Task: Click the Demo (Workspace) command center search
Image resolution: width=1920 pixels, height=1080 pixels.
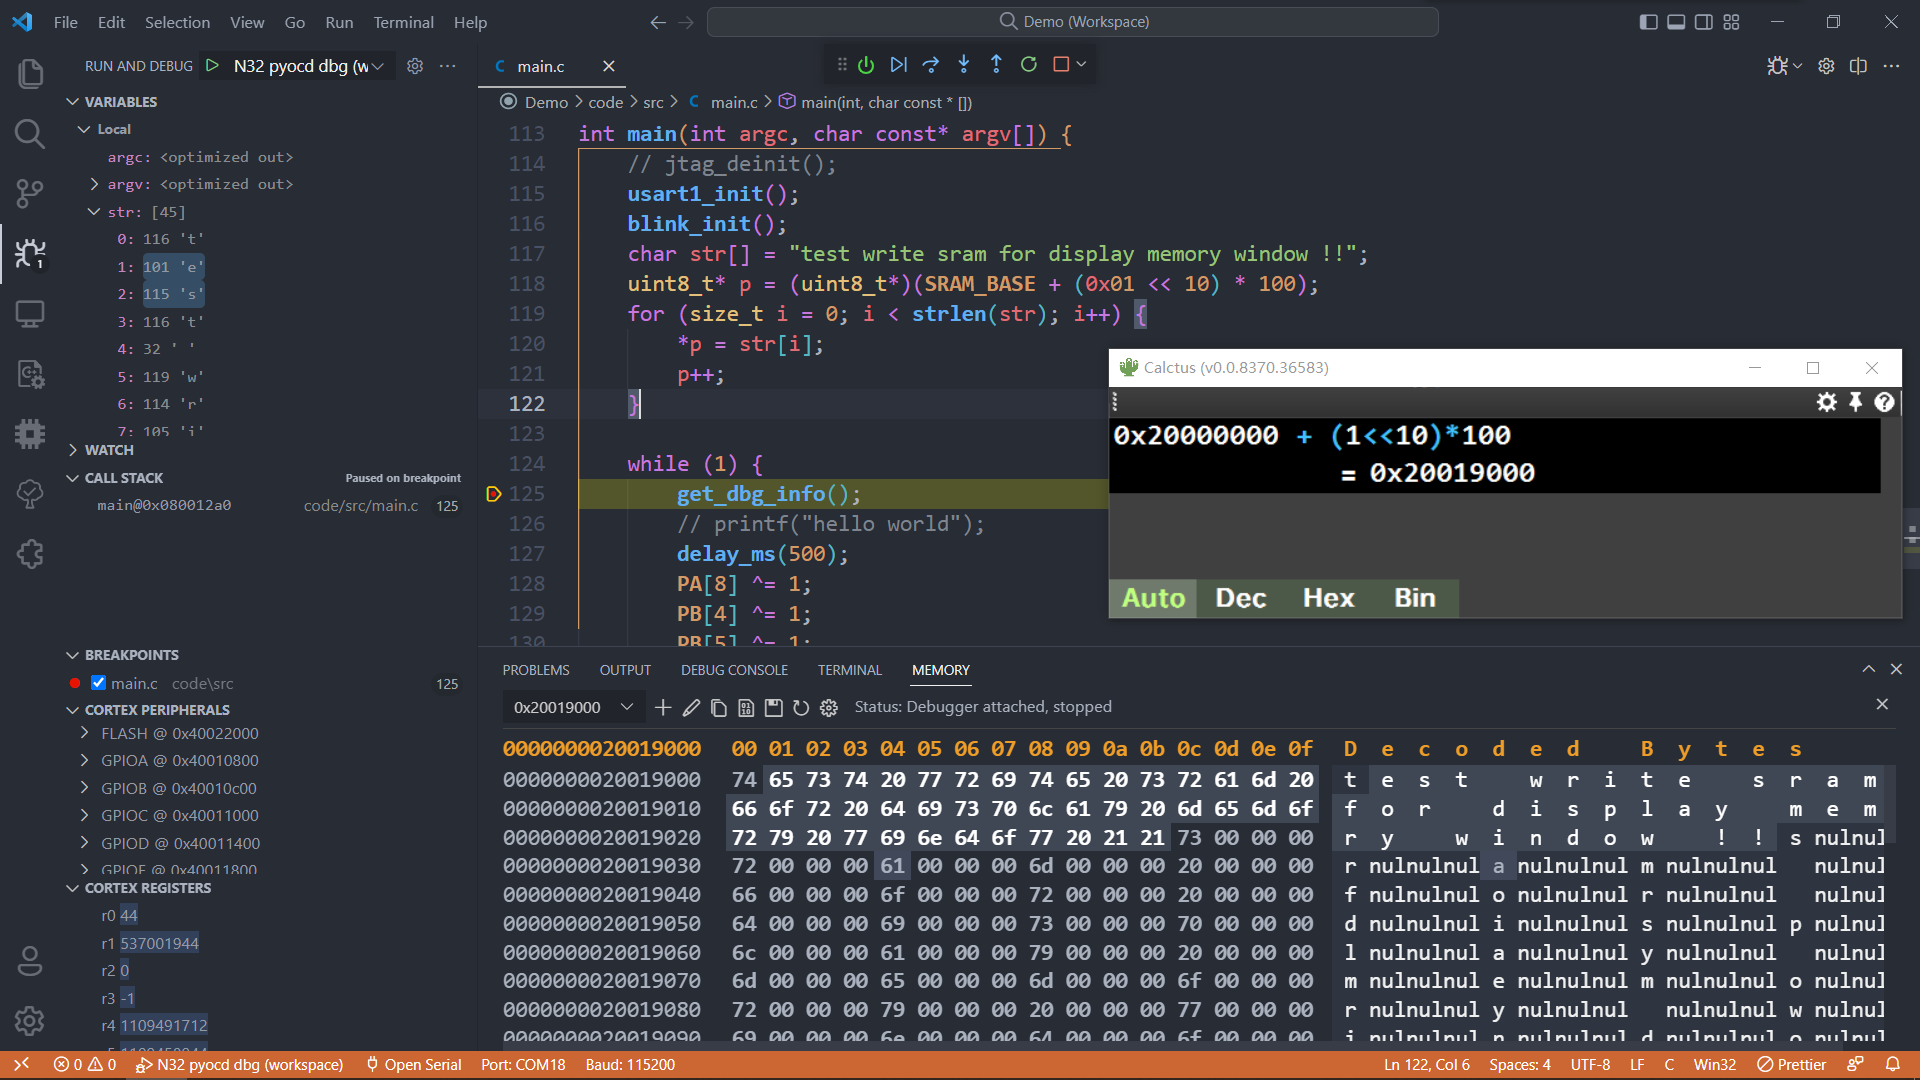Action: [1072, 22]
